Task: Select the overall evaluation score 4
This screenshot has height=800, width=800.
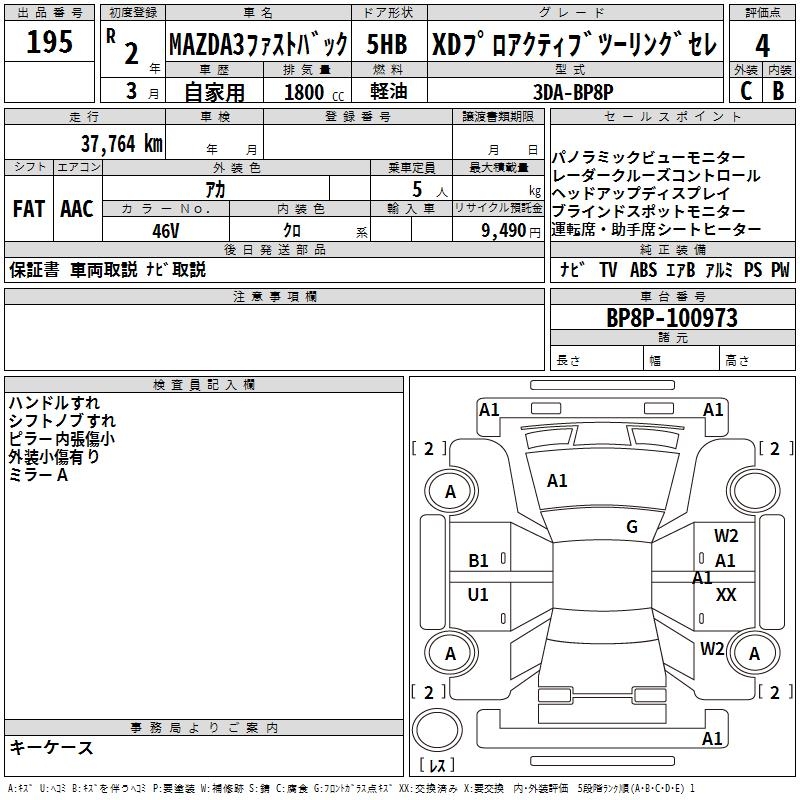Action: coord(762,45)
